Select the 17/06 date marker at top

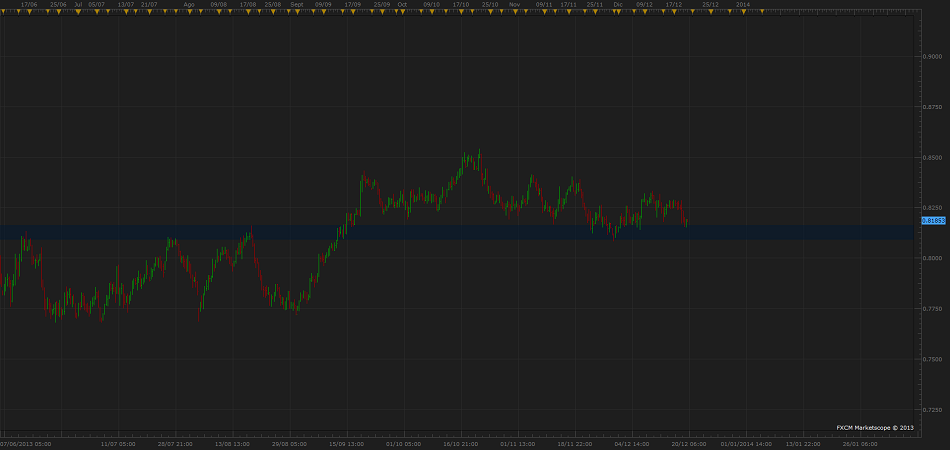[30, 5]
